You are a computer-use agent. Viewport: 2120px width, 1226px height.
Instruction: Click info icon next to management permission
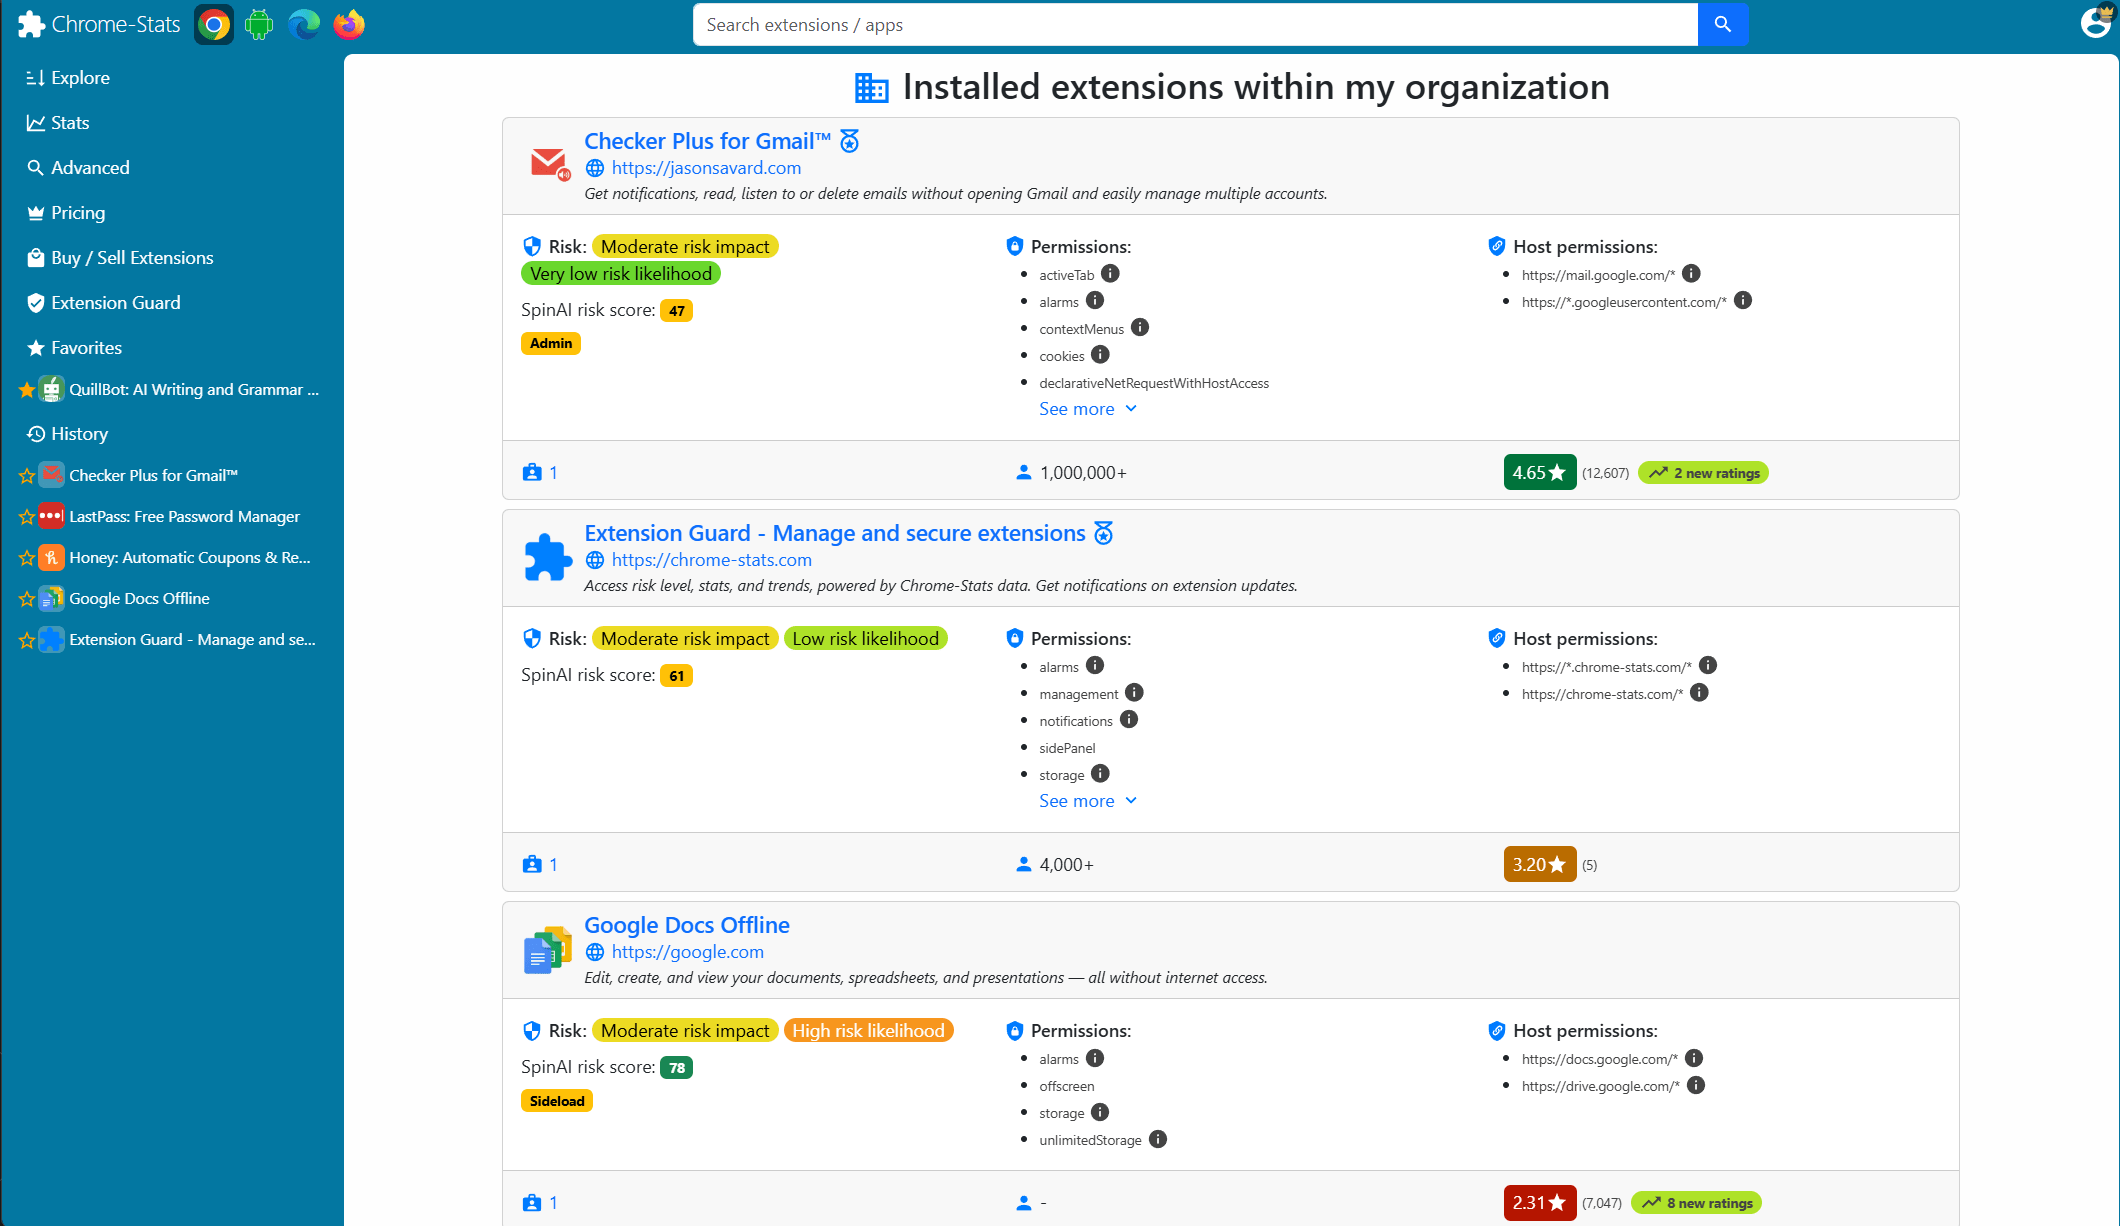click(1134, 693)
